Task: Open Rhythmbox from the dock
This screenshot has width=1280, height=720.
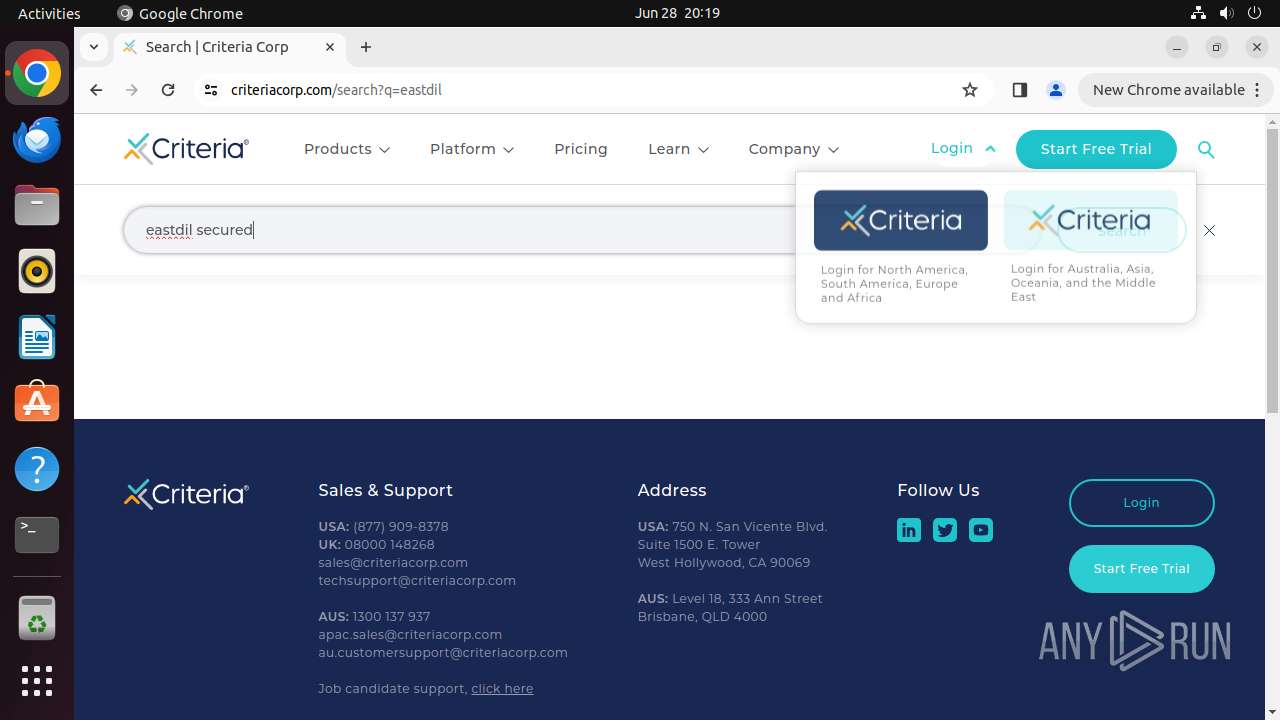Action: click(37, 272)
